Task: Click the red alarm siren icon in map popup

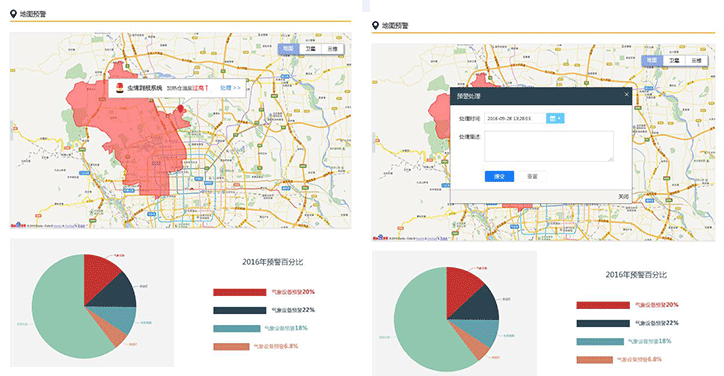Action: (x=120, y=88)
